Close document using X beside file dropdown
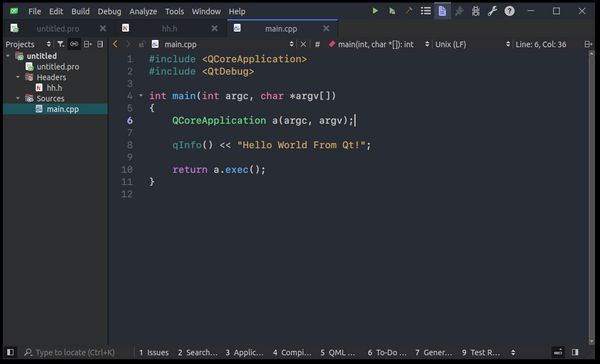Screen dimensions: 600x364 303,44
